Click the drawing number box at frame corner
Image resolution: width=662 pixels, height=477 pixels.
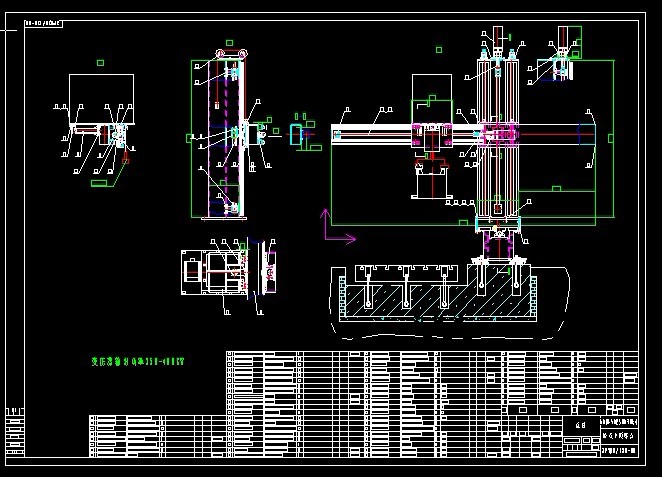click(x=43, y=24)
